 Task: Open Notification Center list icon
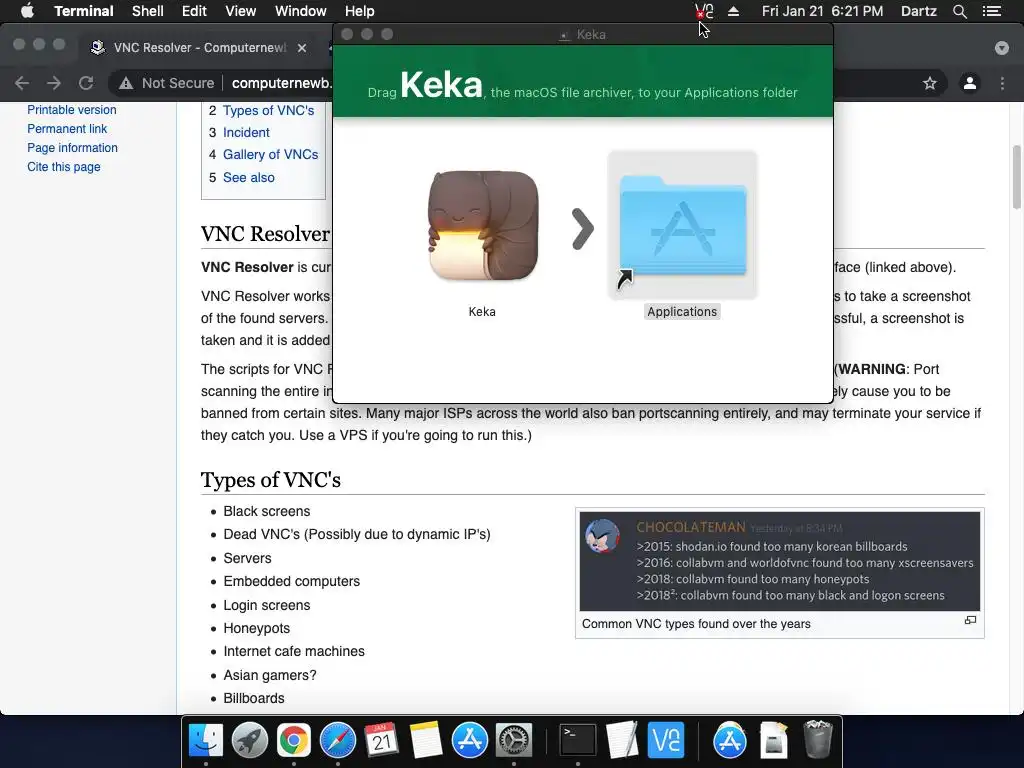pos(991,11)
